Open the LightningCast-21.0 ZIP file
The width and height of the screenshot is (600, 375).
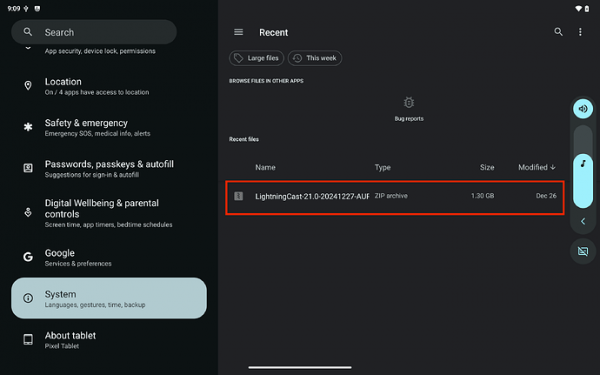click(x=395, y=197)
